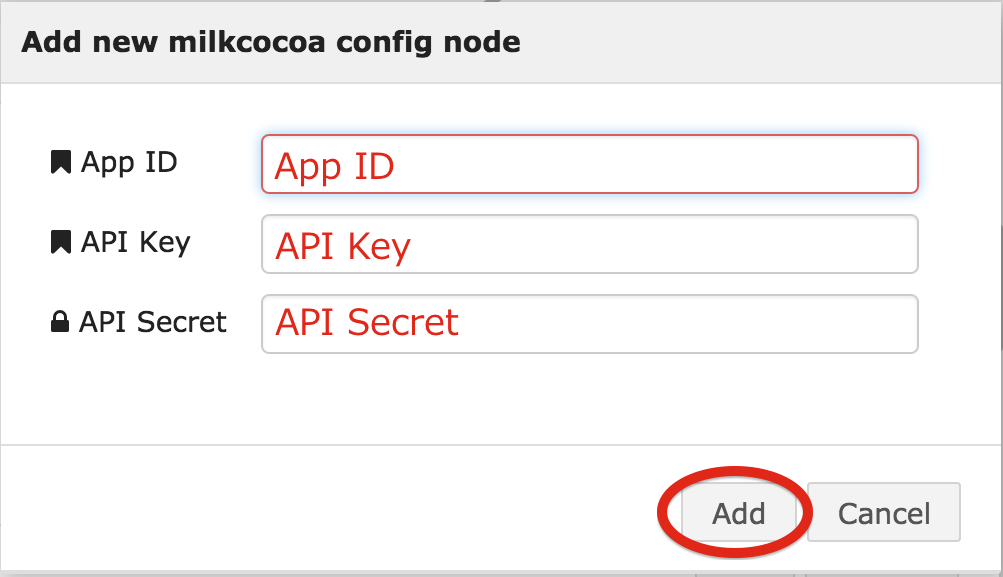Focus the API Key input field
This screenshot has width=1003, height=577.
(x=590, y=244)
